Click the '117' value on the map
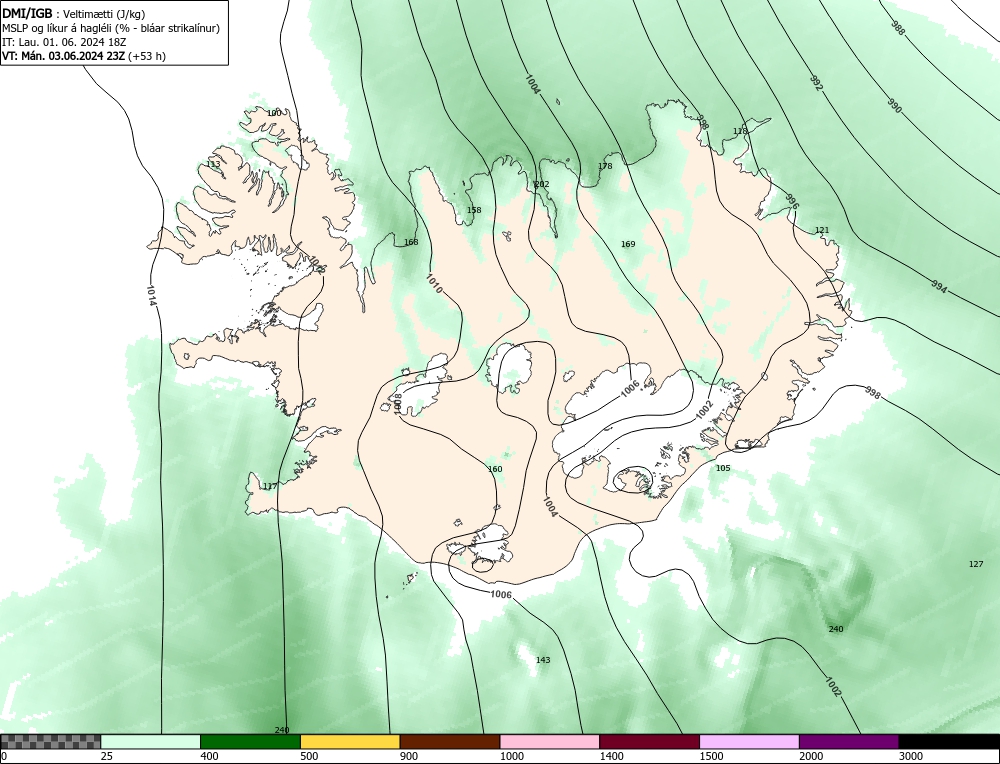Viewport: 1000px width, 764px height. pyautogui.click(x=270, y=486)
